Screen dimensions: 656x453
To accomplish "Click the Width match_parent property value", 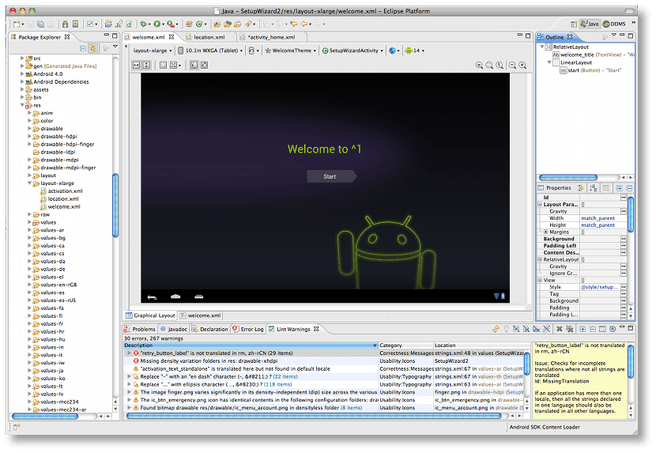I will pos(598,218).
